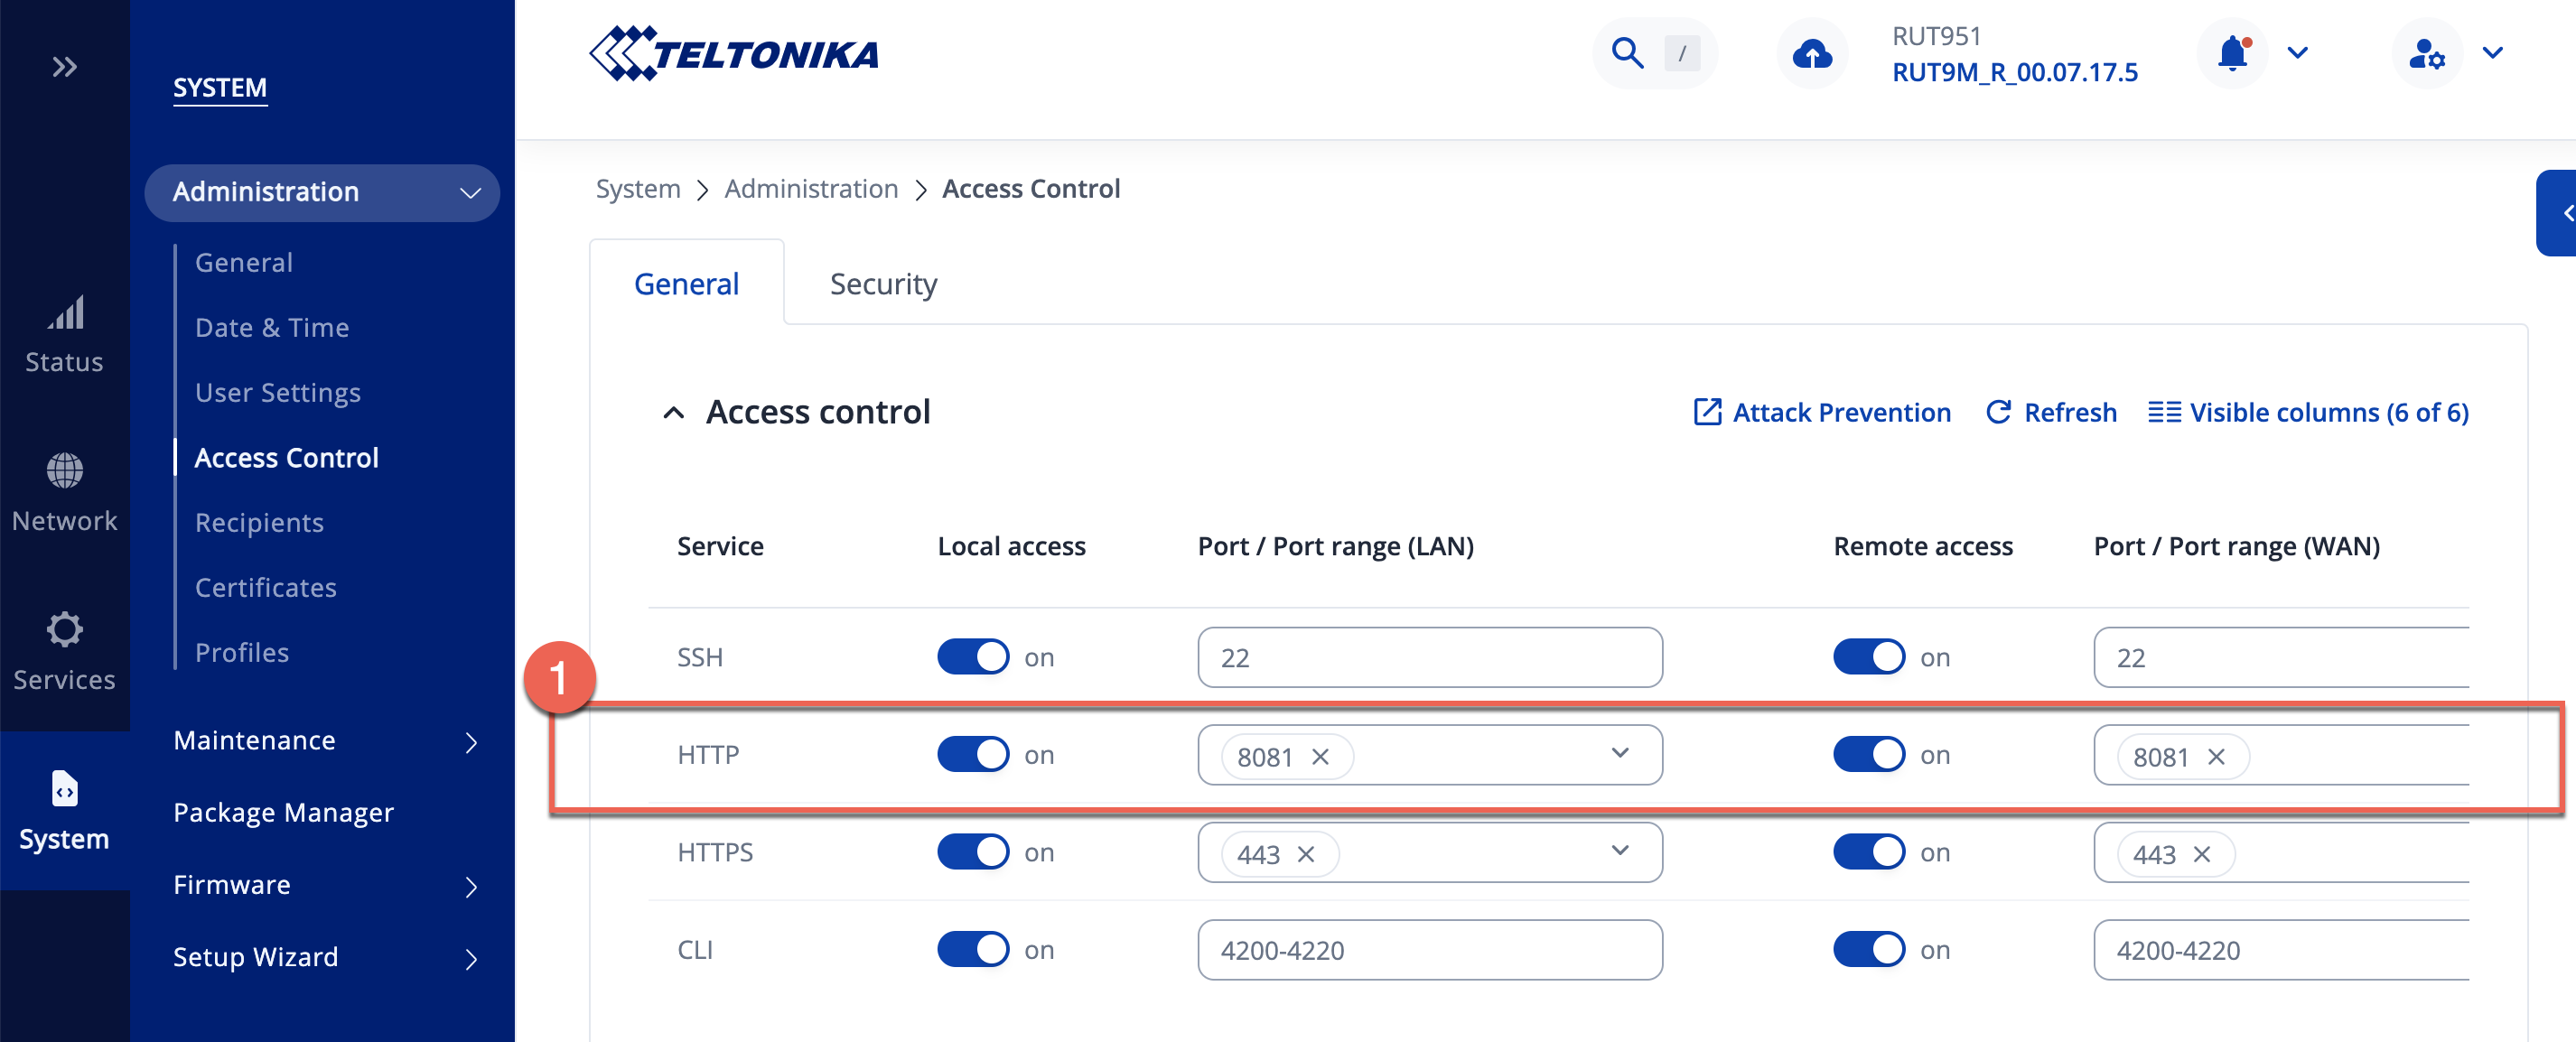Screen dimensions: 2576x1042
Task: Switch to the Security tab
Action: point(883,284)
